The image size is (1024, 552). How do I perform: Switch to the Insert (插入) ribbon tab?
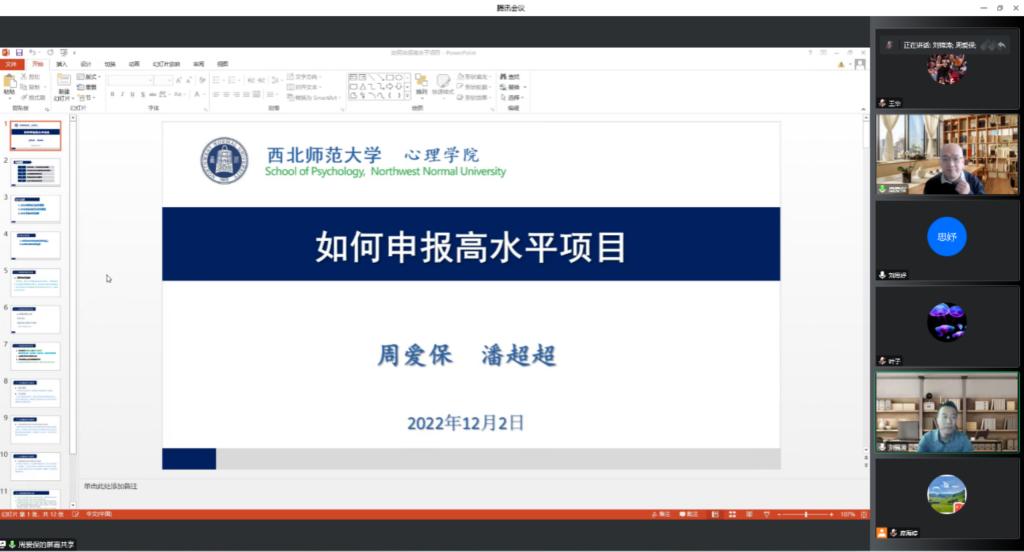(62, 63)
